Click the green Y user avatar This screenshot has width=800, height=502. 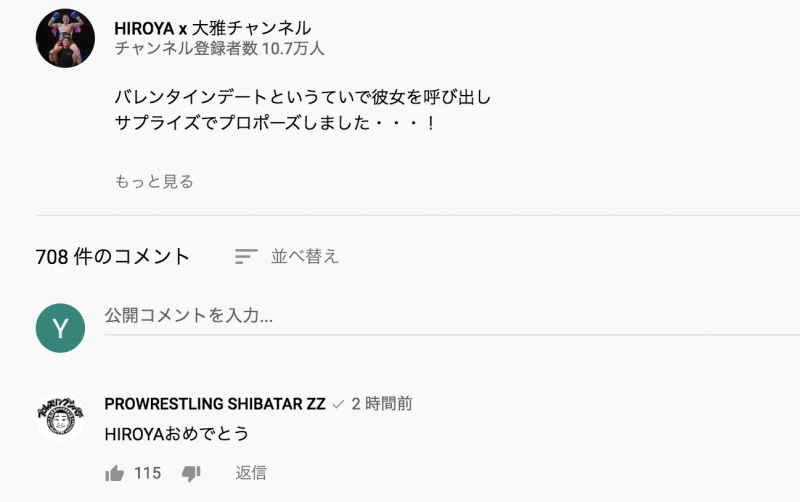point(60,328)
